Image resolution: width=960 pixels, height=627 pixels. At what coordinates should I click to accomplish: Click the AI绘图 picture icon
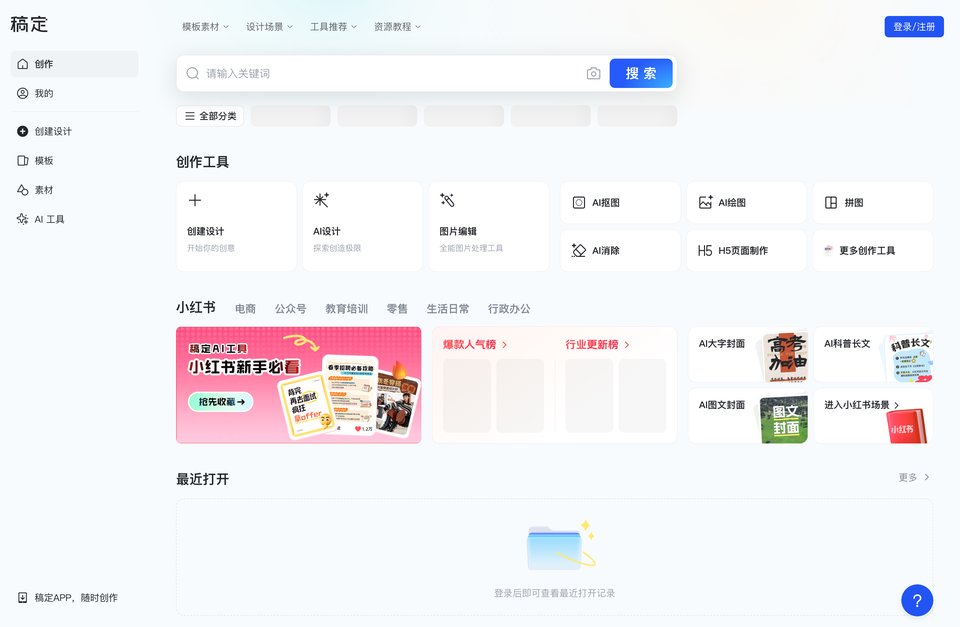click(705, 202)
